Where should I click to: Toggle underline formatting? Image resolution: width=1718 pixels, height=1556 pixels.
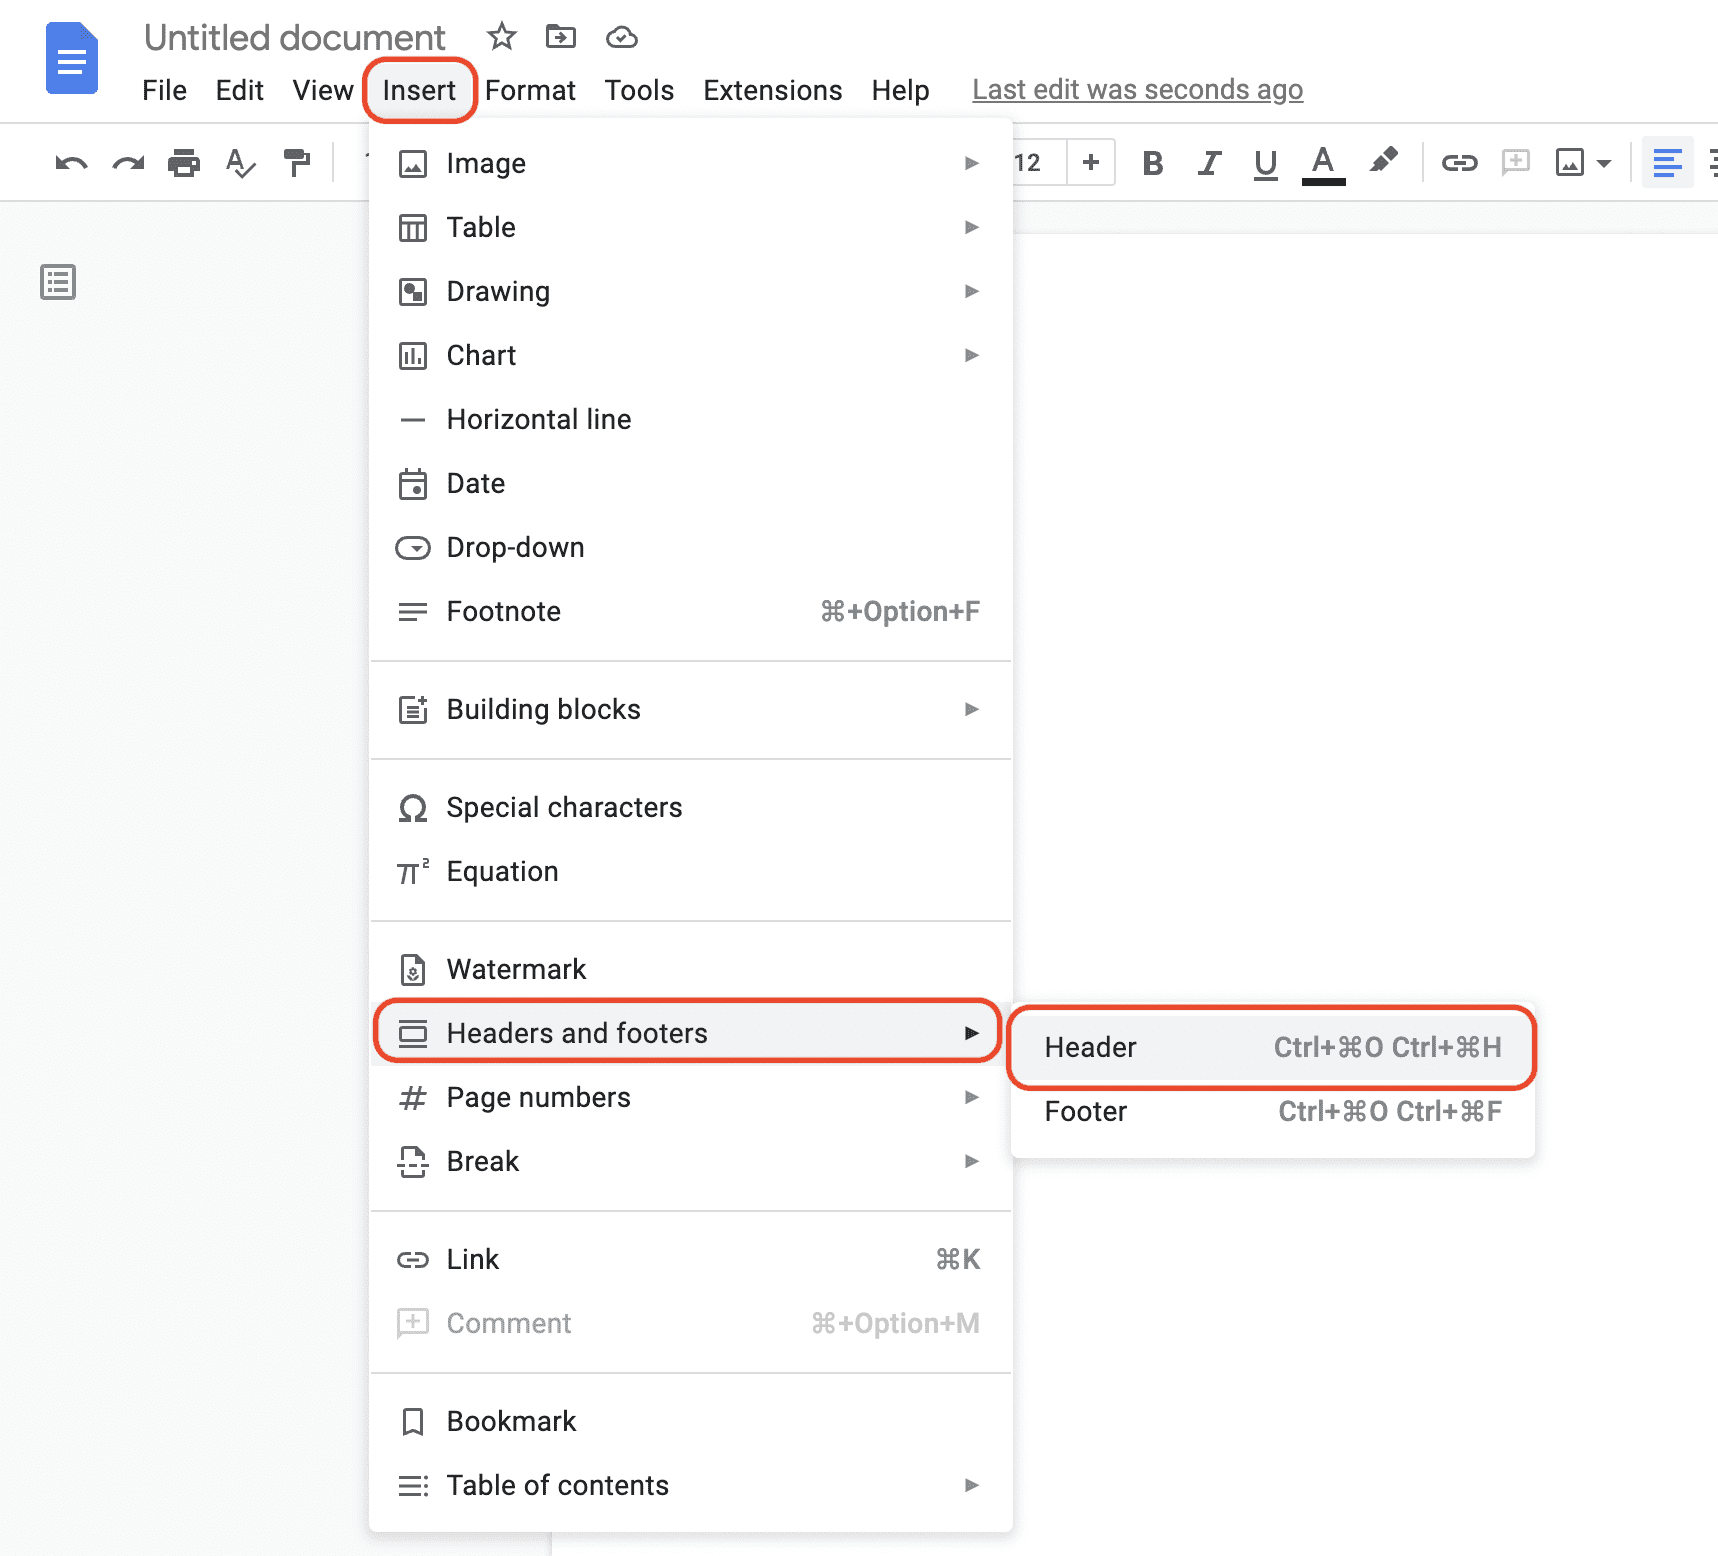[1264, 163]
